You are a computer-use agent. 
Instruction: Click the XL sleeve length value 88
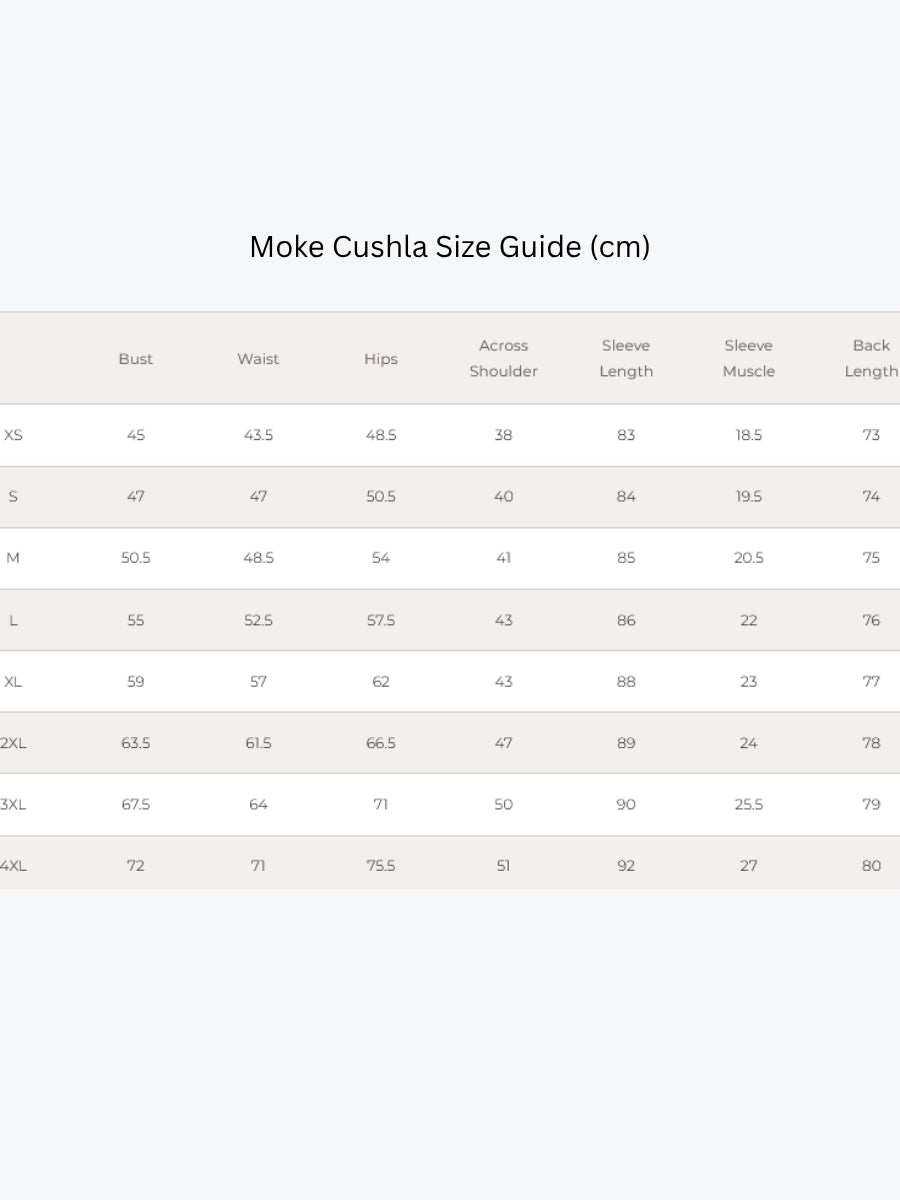coord(626,682)
